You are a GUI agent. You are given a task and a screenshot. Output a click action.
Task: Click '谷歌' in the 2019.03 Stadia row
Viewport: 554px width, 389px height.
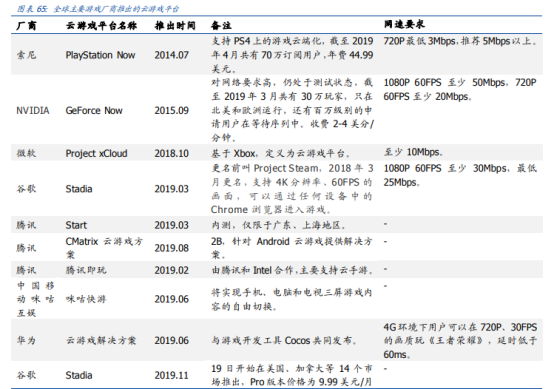(x=26, y=189)
